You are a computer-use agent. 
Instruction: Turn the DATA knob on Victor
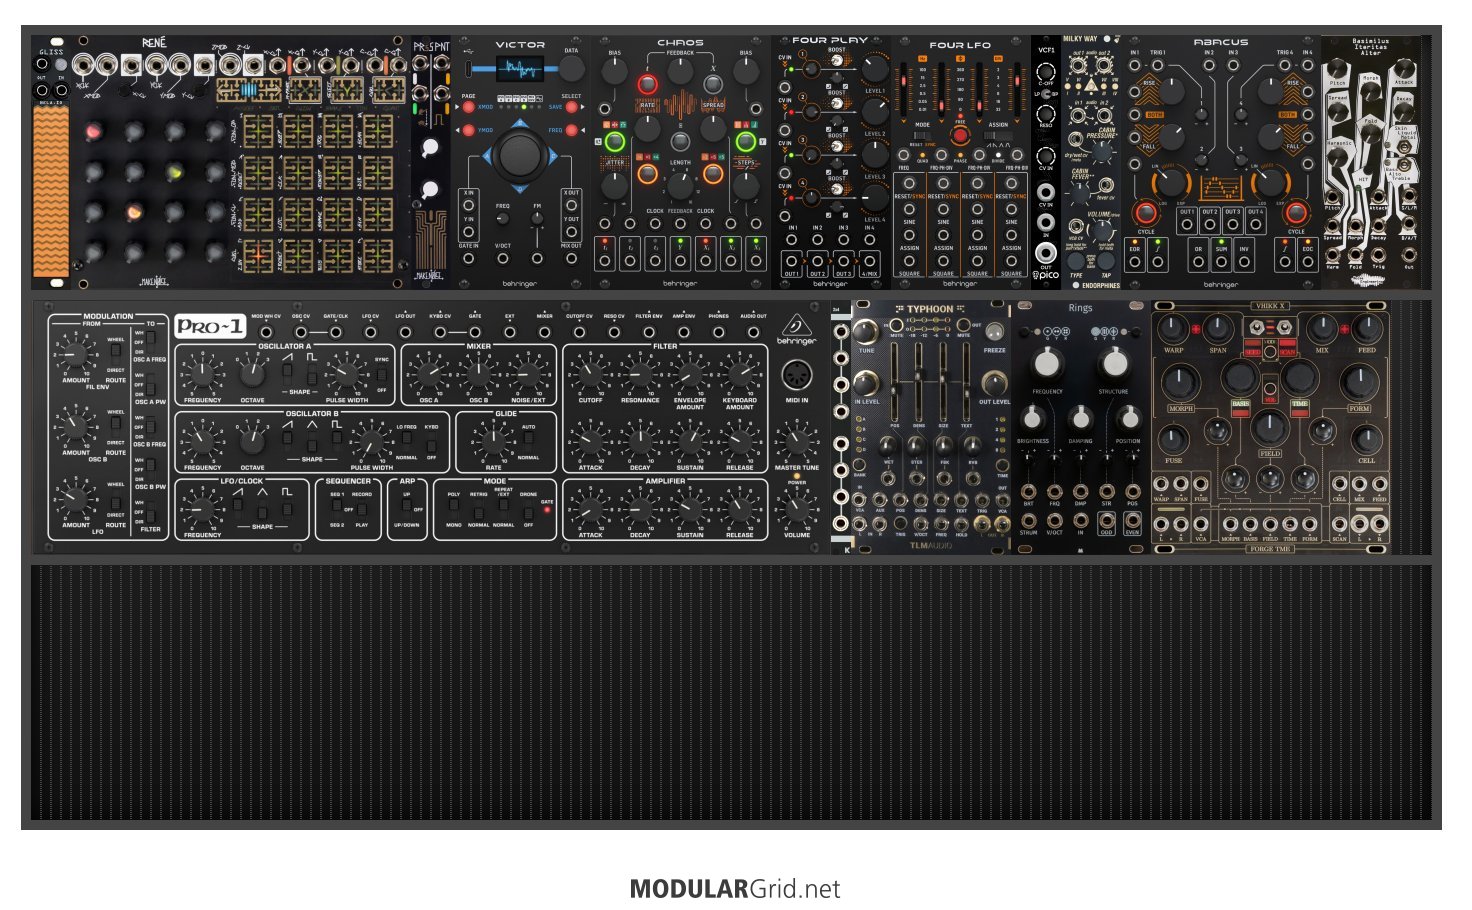click(571, 68)
